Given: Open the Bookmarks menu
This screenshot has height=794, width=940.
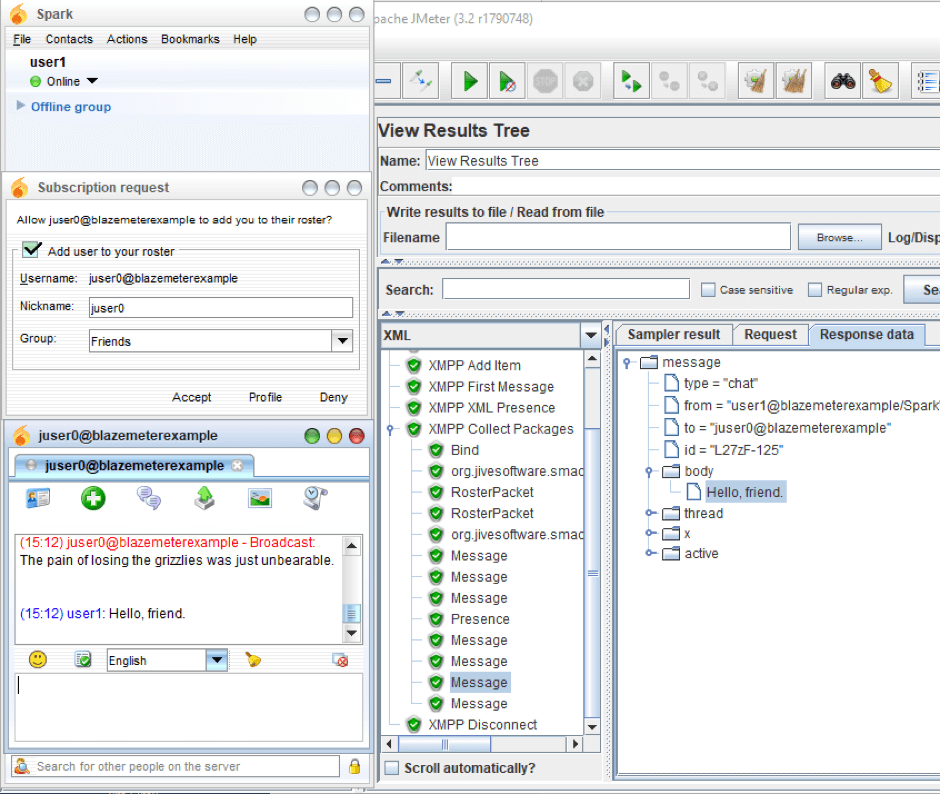Looking at the screenshot, I should pos(191,39).
